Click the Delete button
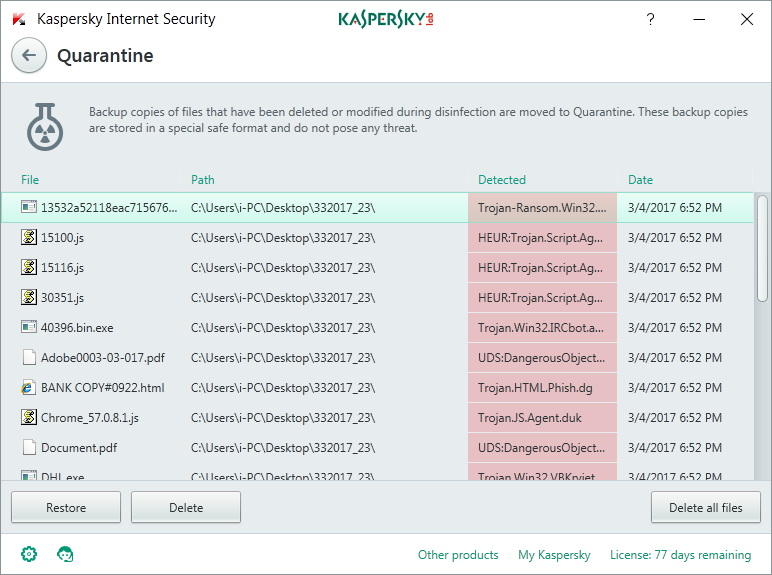 (x=186, y=507)
